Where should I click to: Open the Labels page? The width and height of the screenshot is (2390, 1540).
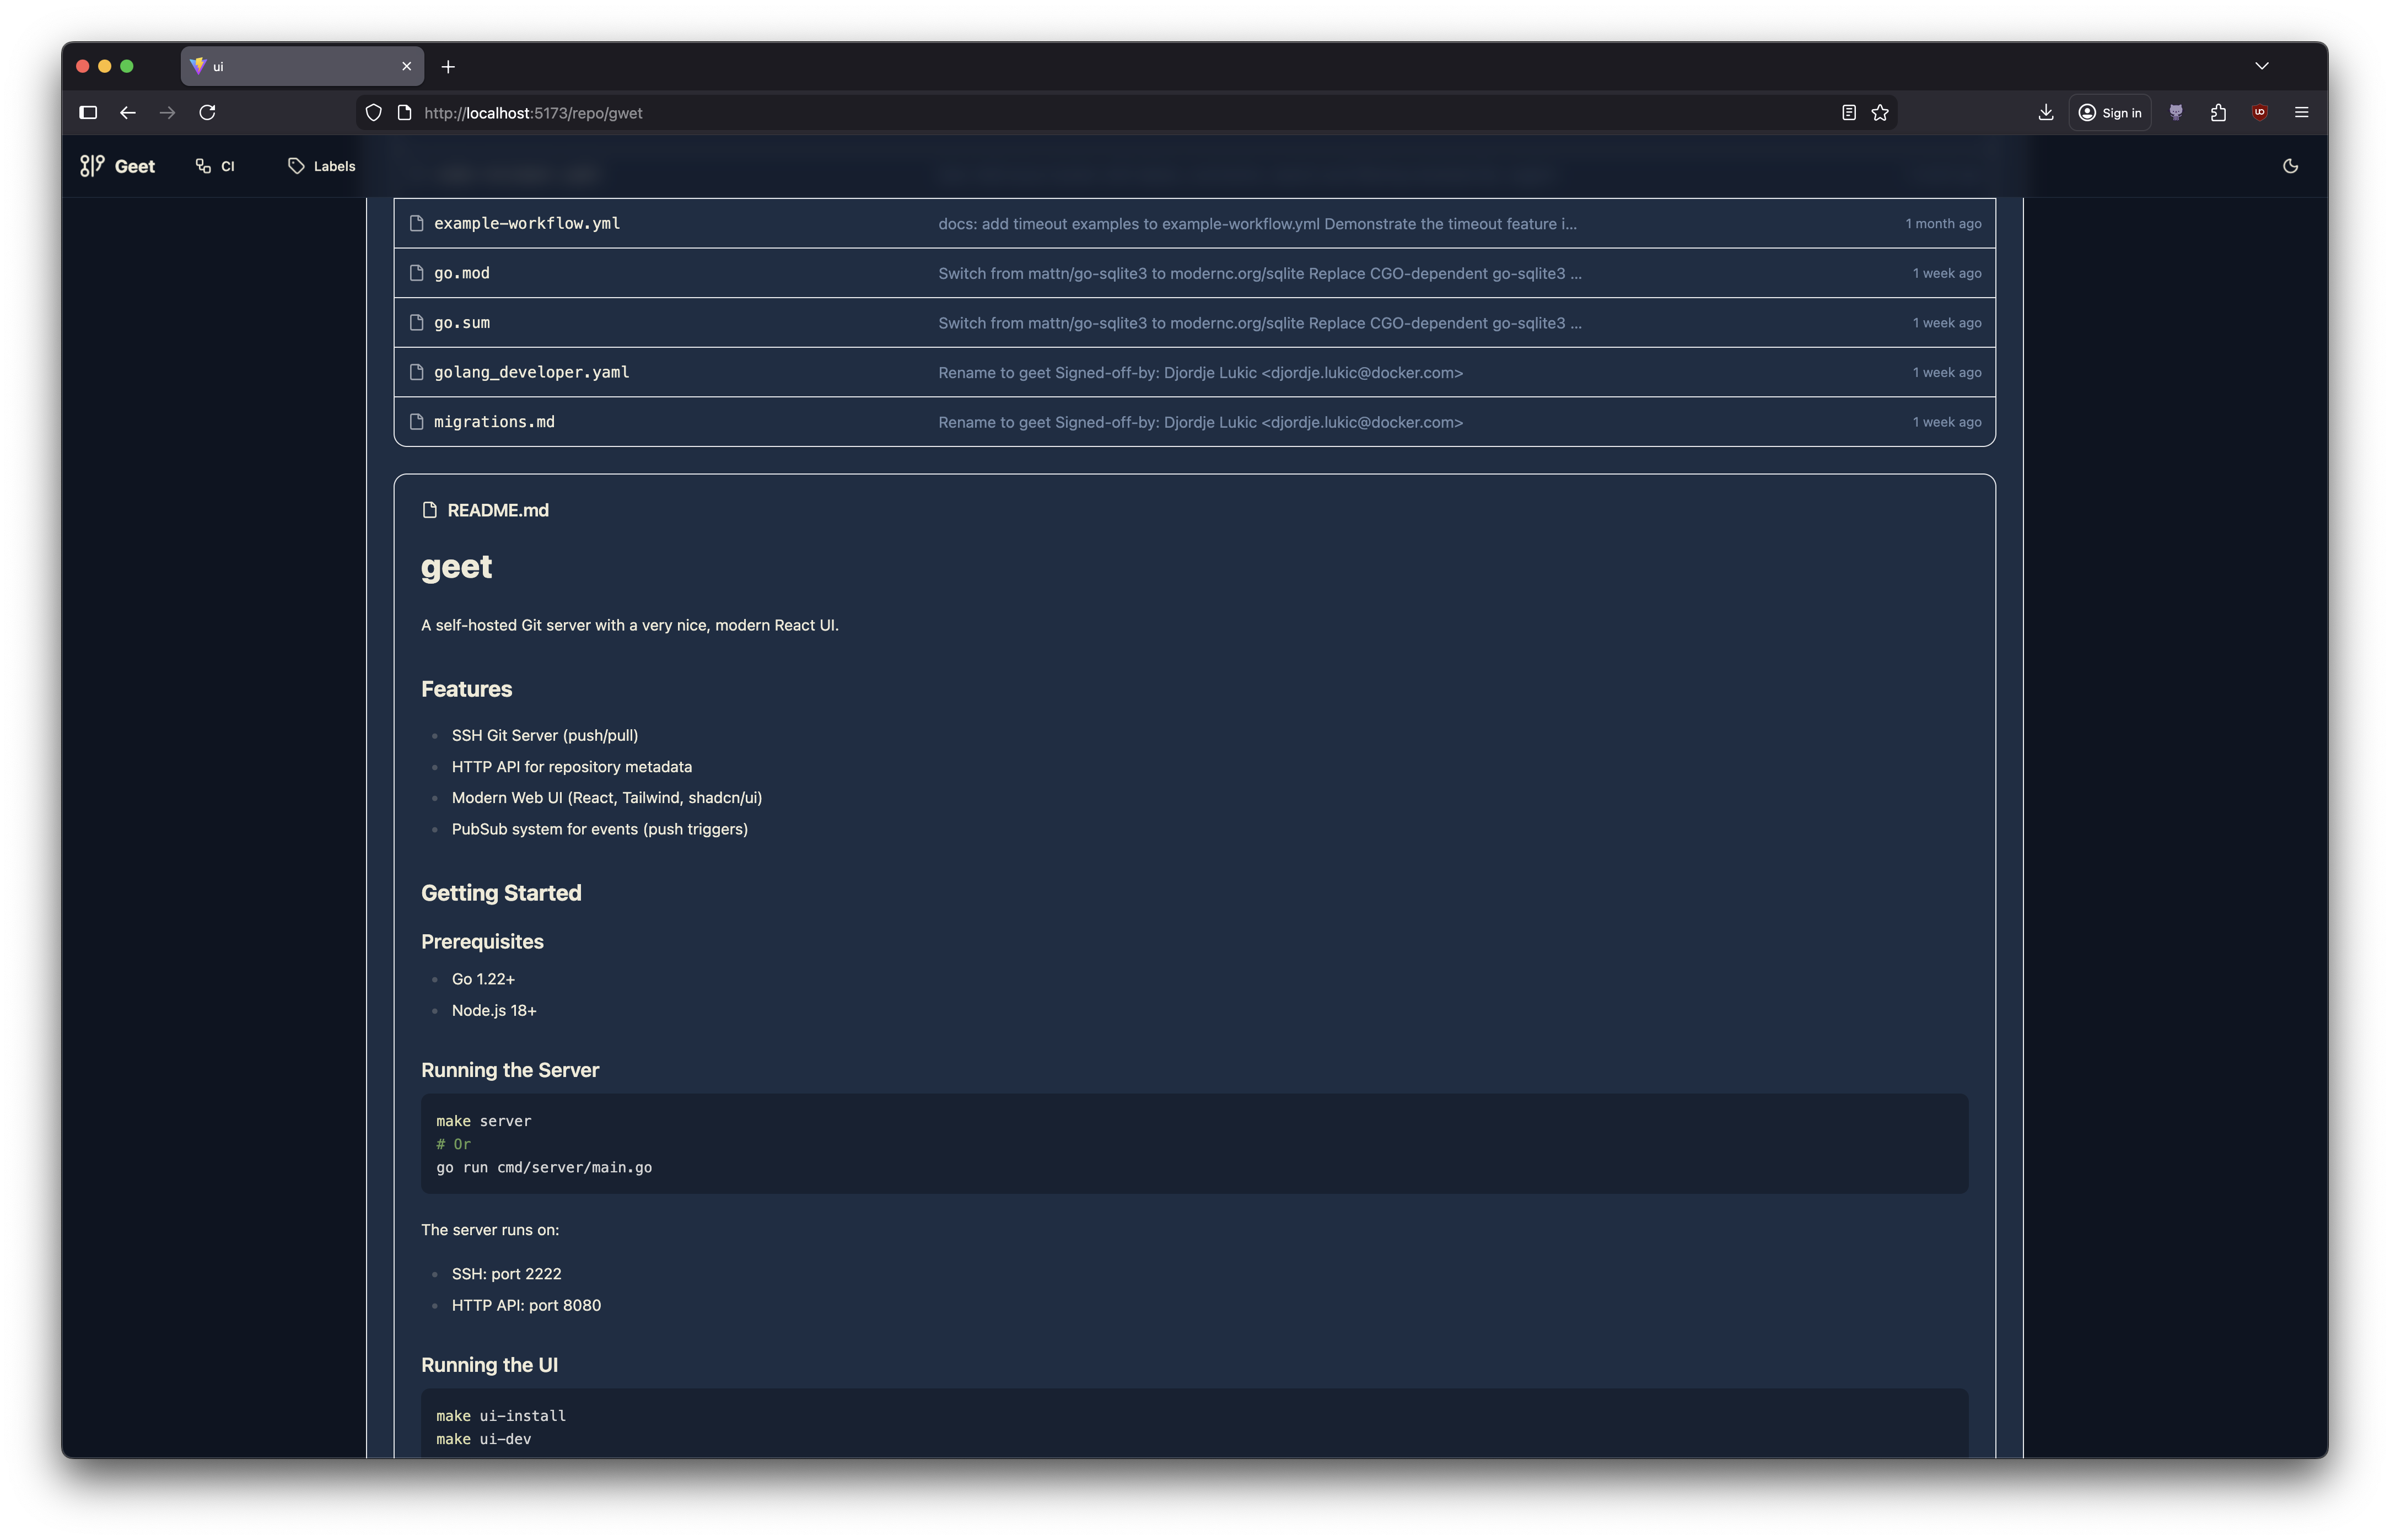point(333,166)
